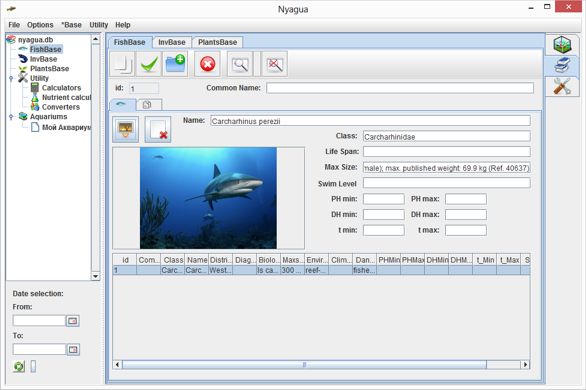The height and width of the screenshot is (390, 586).
Task: Click the folder with plus add-record icon
Action: (175, 64)
